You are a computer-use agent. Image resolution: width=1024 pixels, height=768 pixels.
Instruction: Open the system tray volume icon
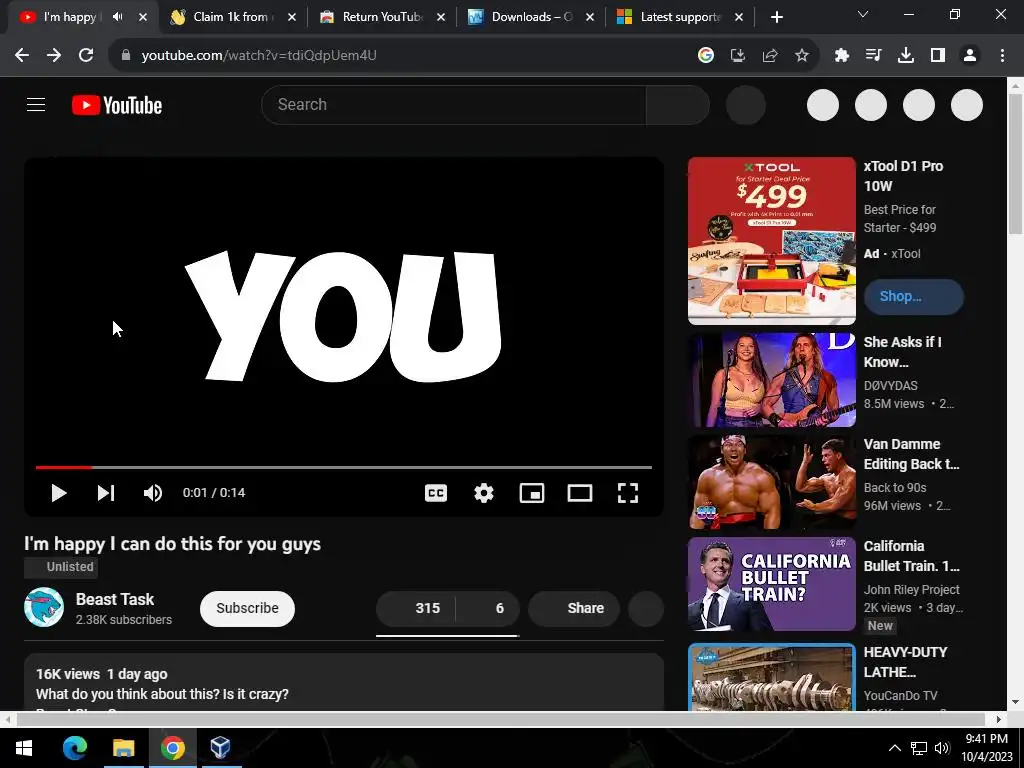[x=942, y=748]
